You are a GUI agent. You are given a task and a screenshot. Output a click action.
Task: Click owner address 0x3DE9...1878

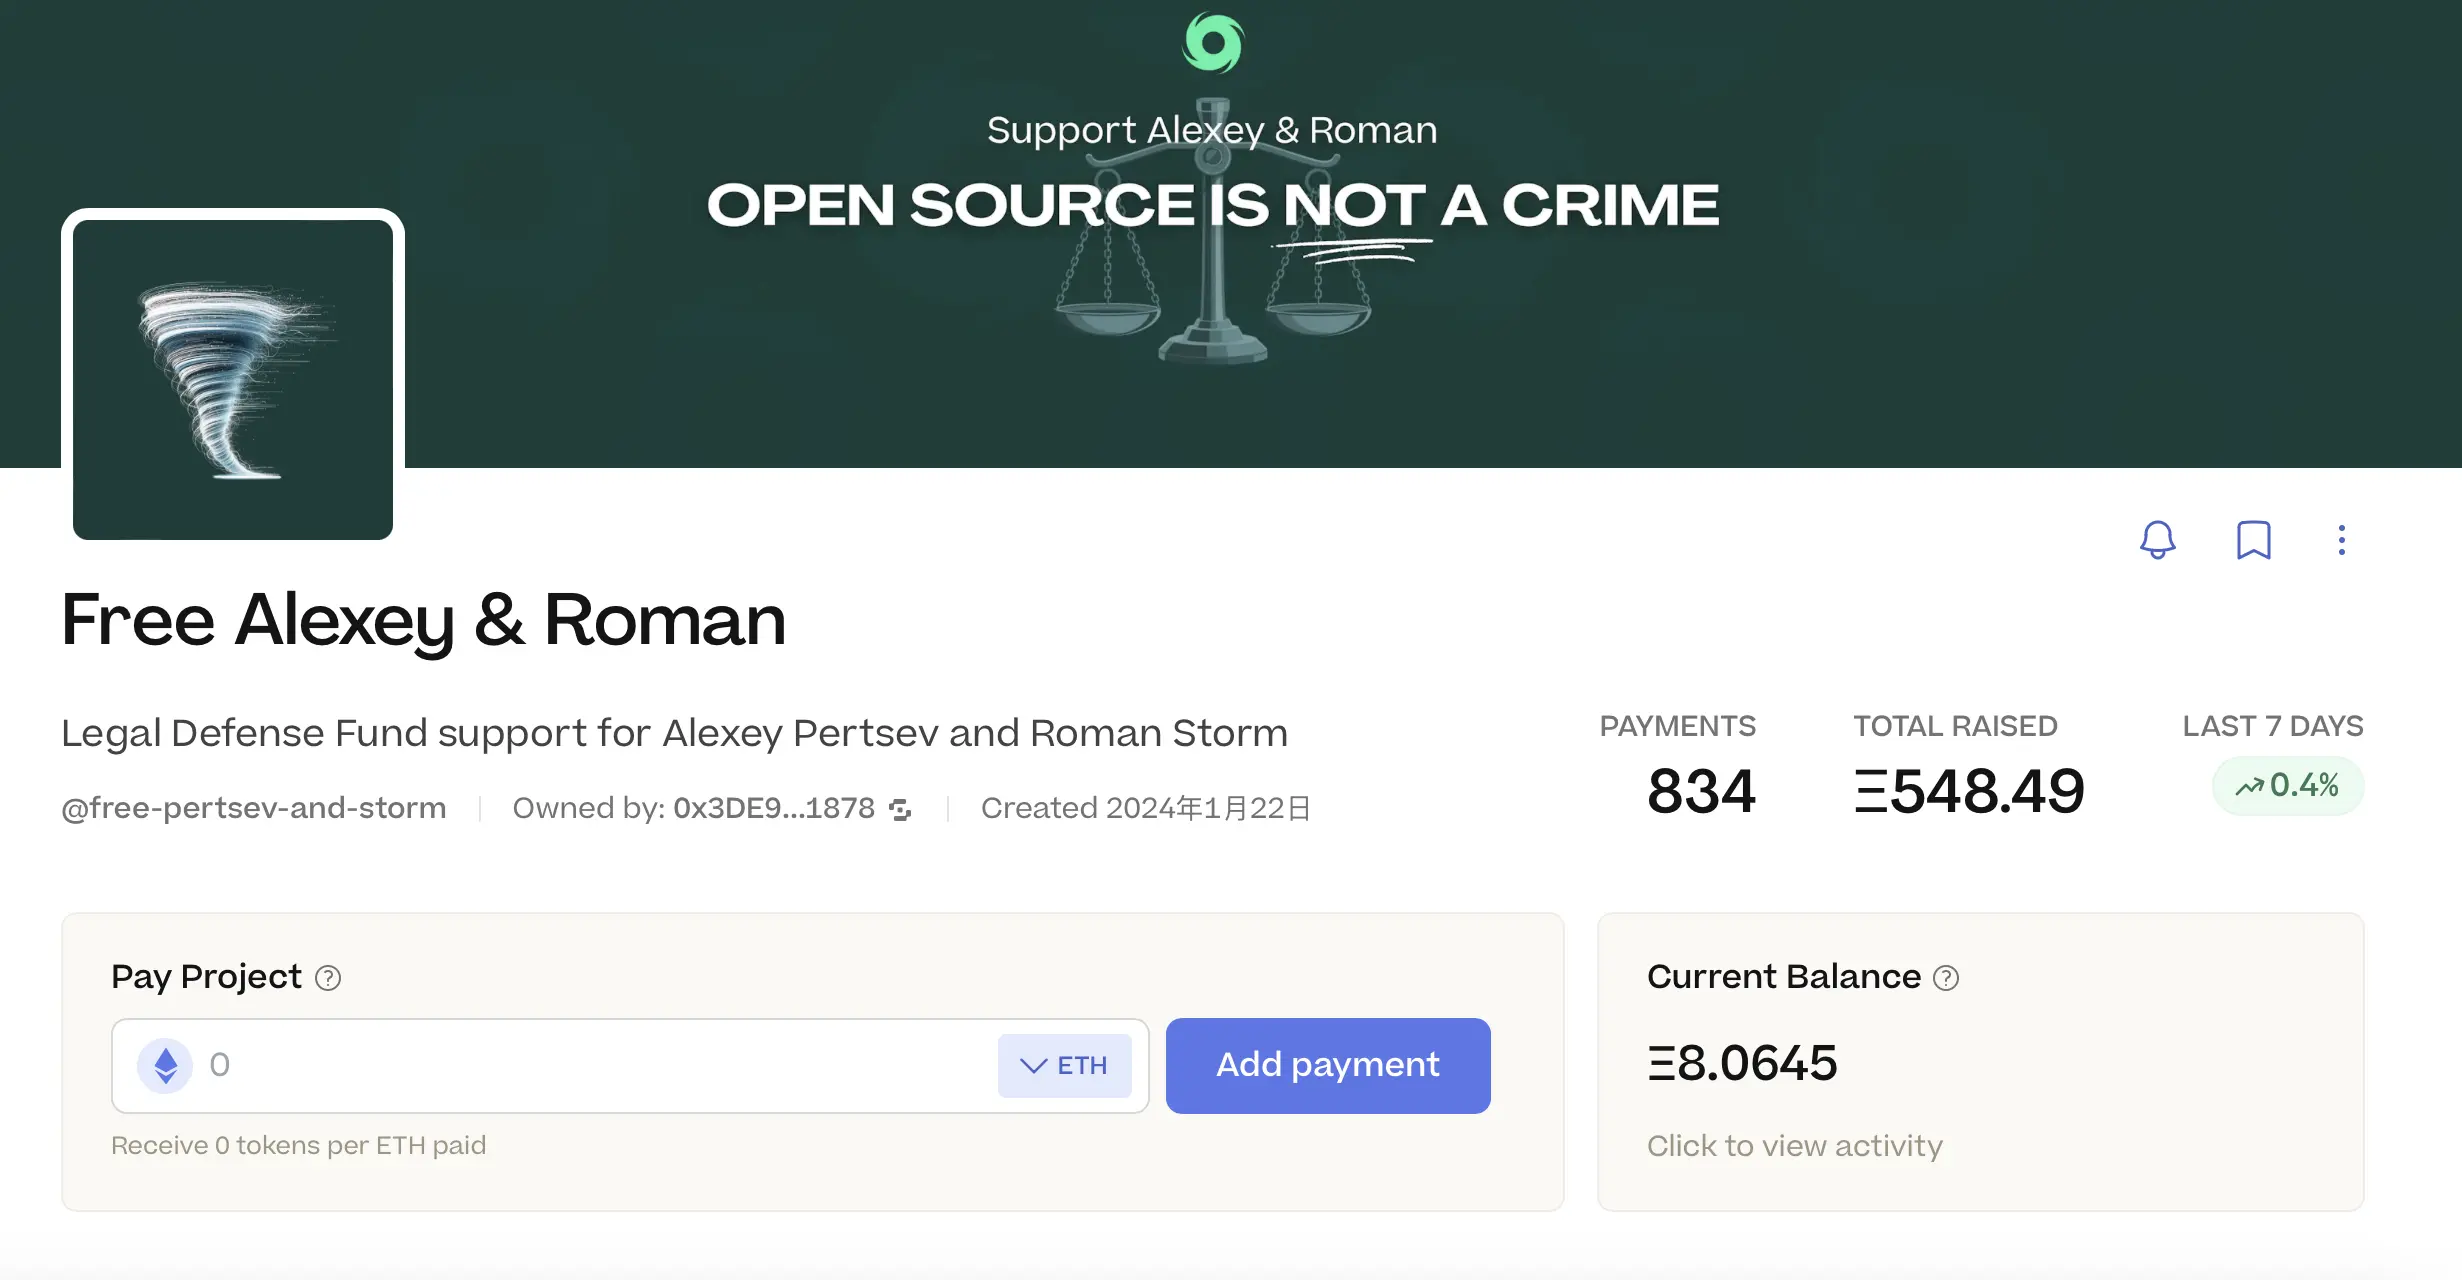point(773,808)
